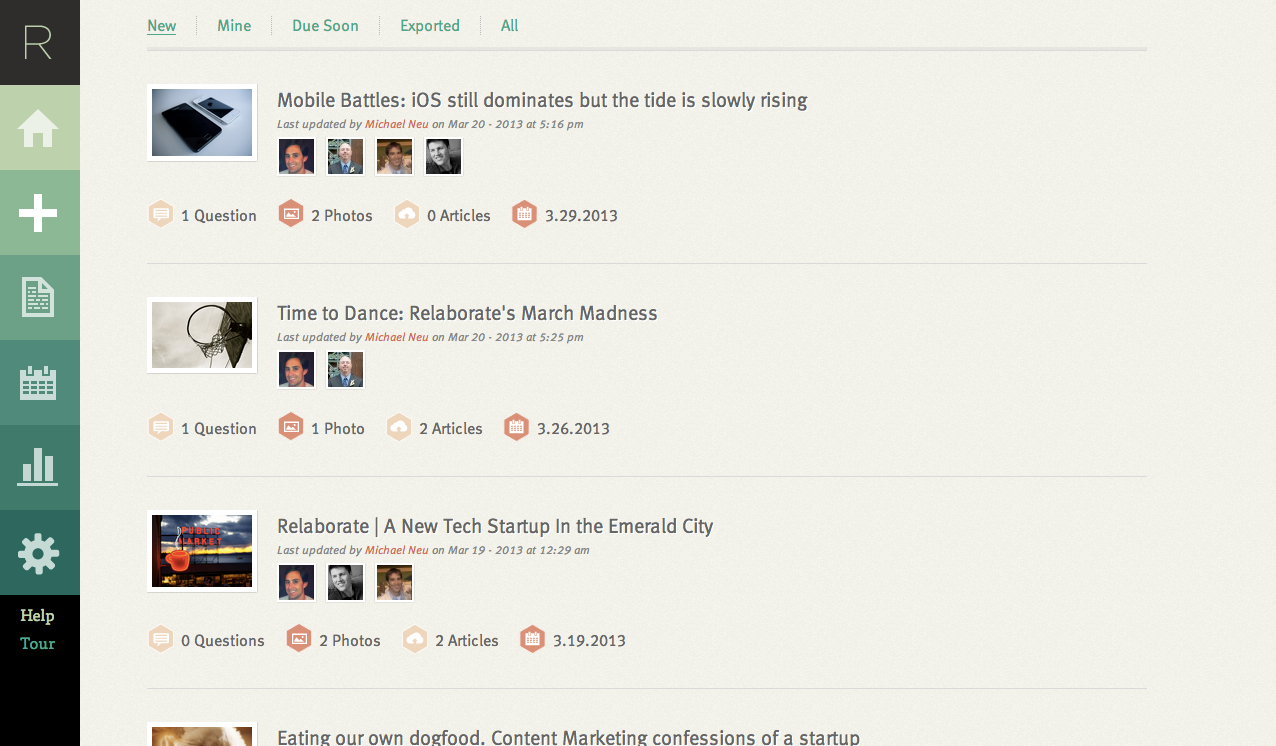Click the Public Market thumbnail image
This screenshot has height=746, width=1276.
[x=202, y=550]
